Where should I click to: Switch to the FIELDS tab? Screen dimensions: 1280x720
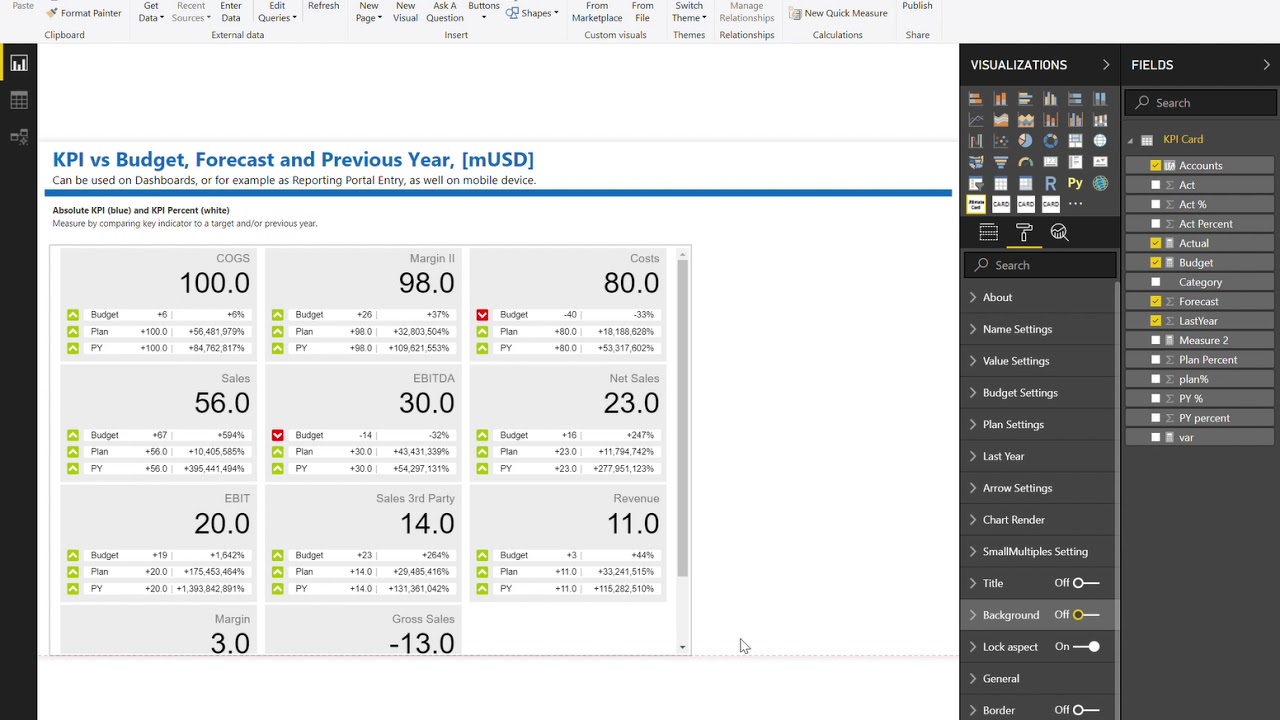point(1152,65)
